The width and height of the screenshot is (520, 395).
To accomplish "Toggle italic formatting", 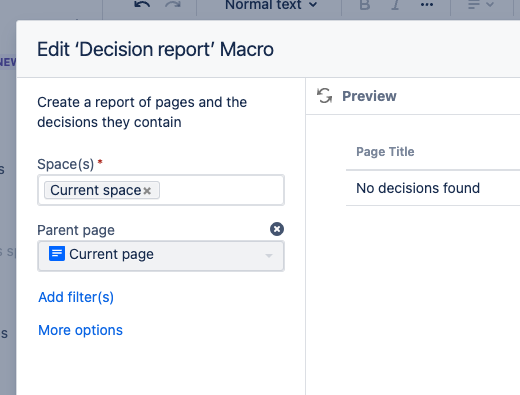I will pyautogui.click(x=395, y=5).
